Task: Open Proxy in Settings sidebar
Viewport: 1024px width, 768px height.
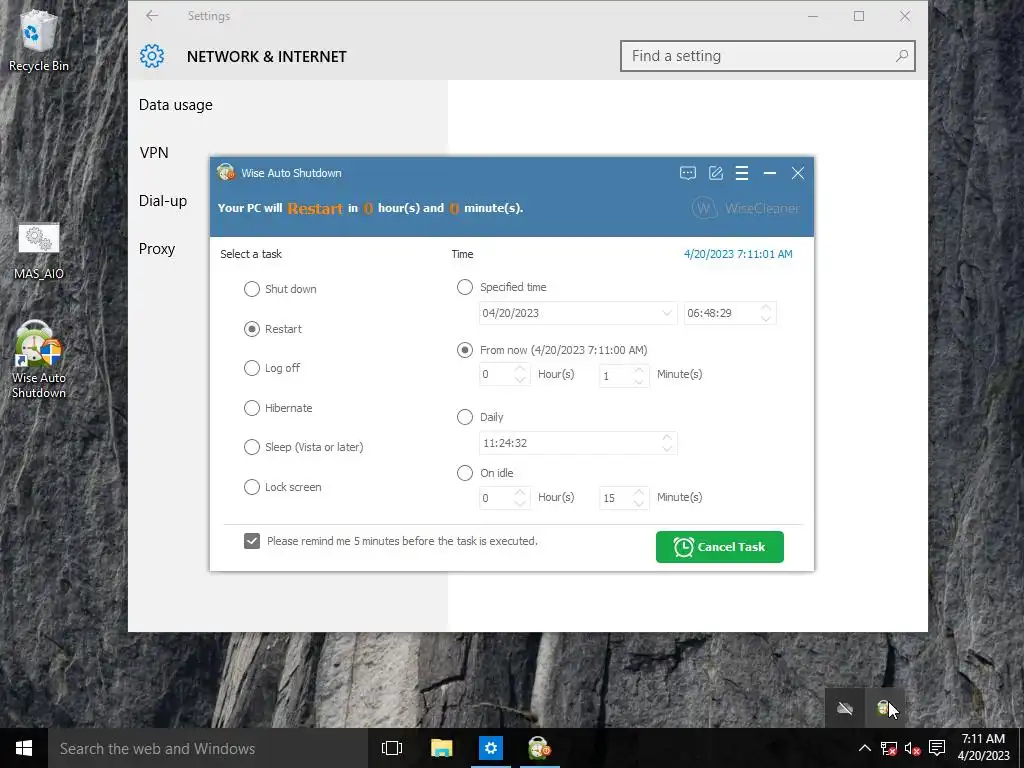Action: (x=157, y=249)
